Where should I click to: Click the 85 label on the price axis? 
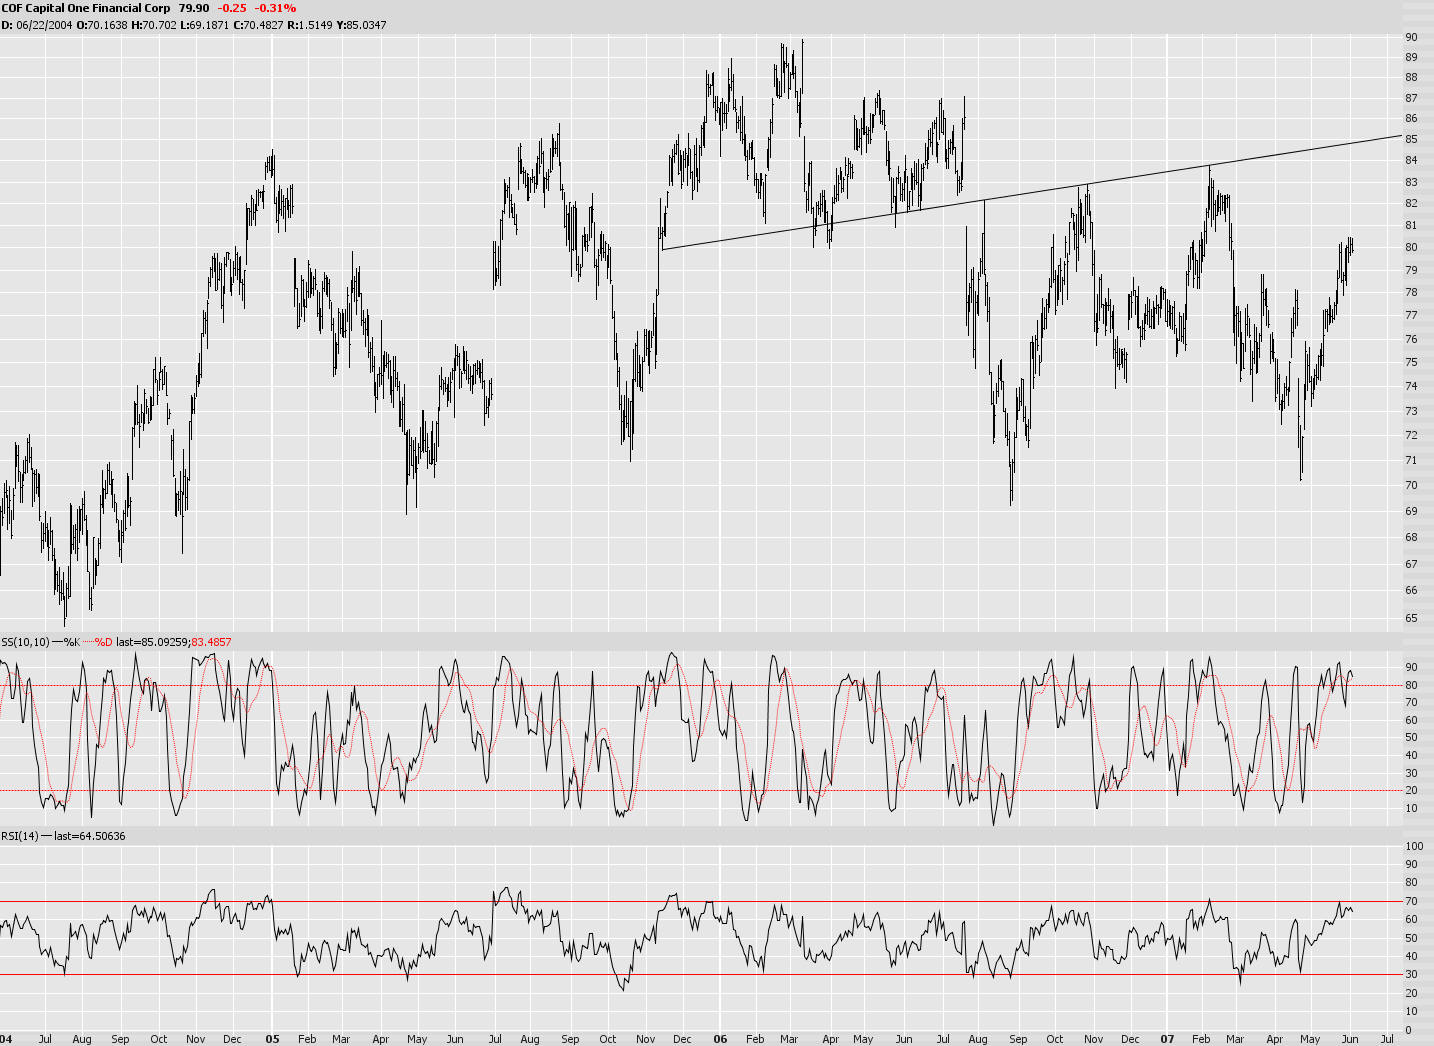1411,139
